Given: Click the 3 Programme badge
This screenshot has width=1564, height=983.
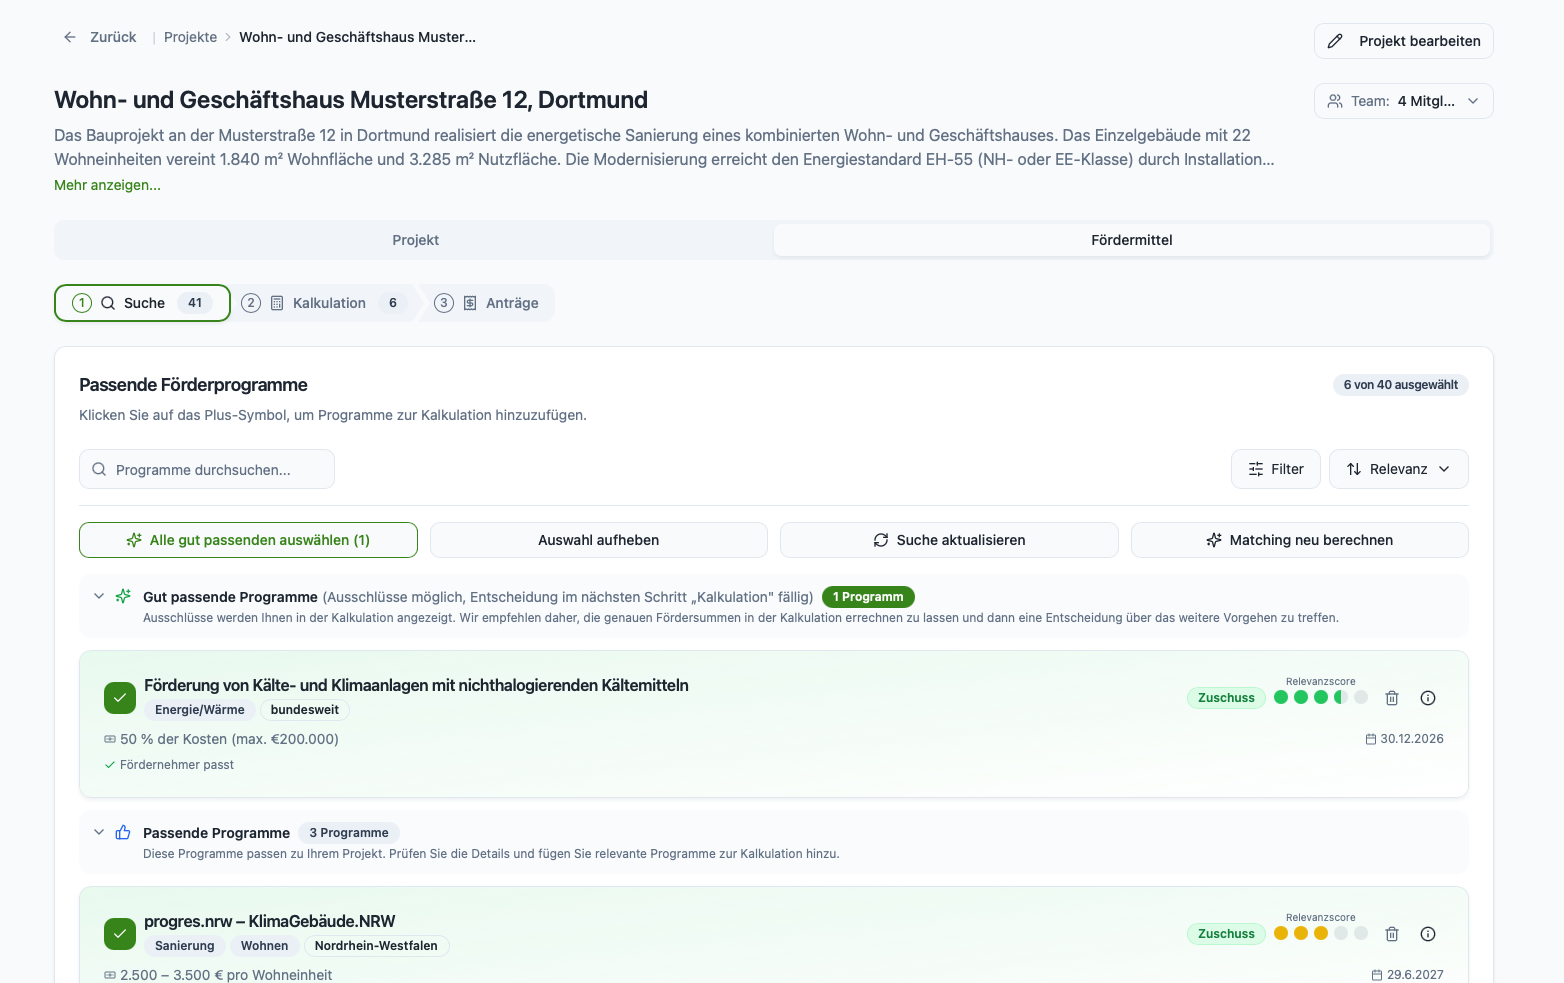Looking at the screenshot, I should click(349, 833).
